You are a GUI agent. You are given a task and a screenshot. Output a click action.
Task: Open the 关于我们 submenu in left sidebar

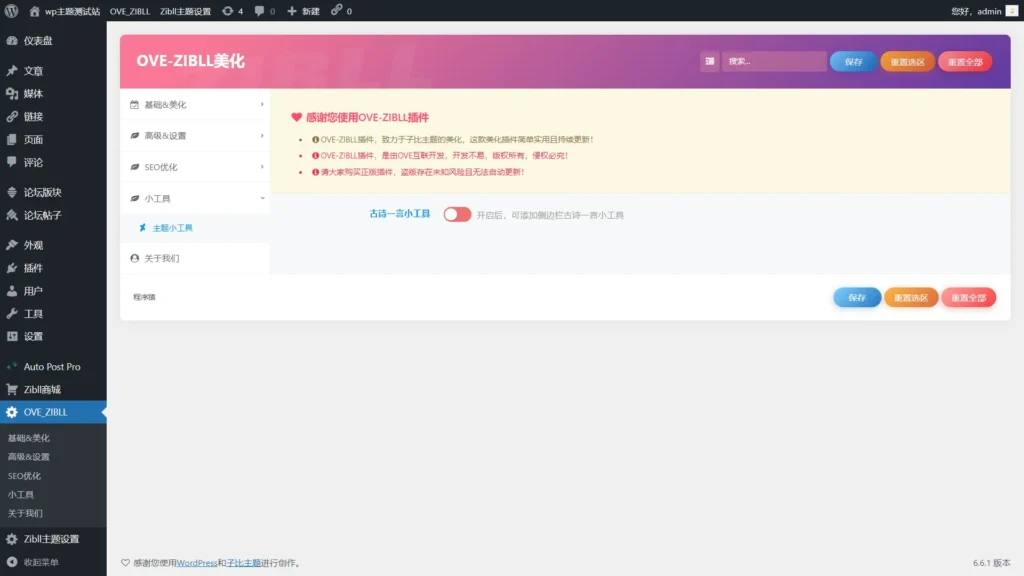[25, 513]
